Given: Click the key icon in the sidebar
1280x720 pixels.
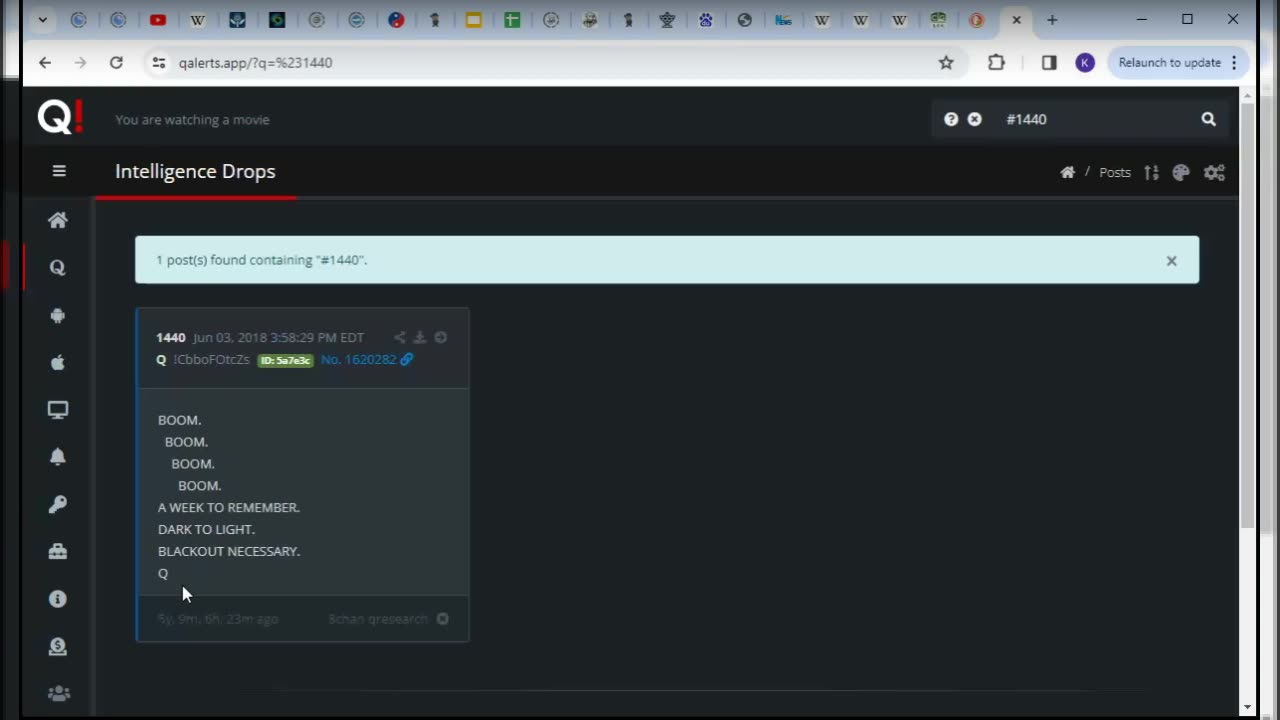Looking at the screenshot, I should click(58, 504).
